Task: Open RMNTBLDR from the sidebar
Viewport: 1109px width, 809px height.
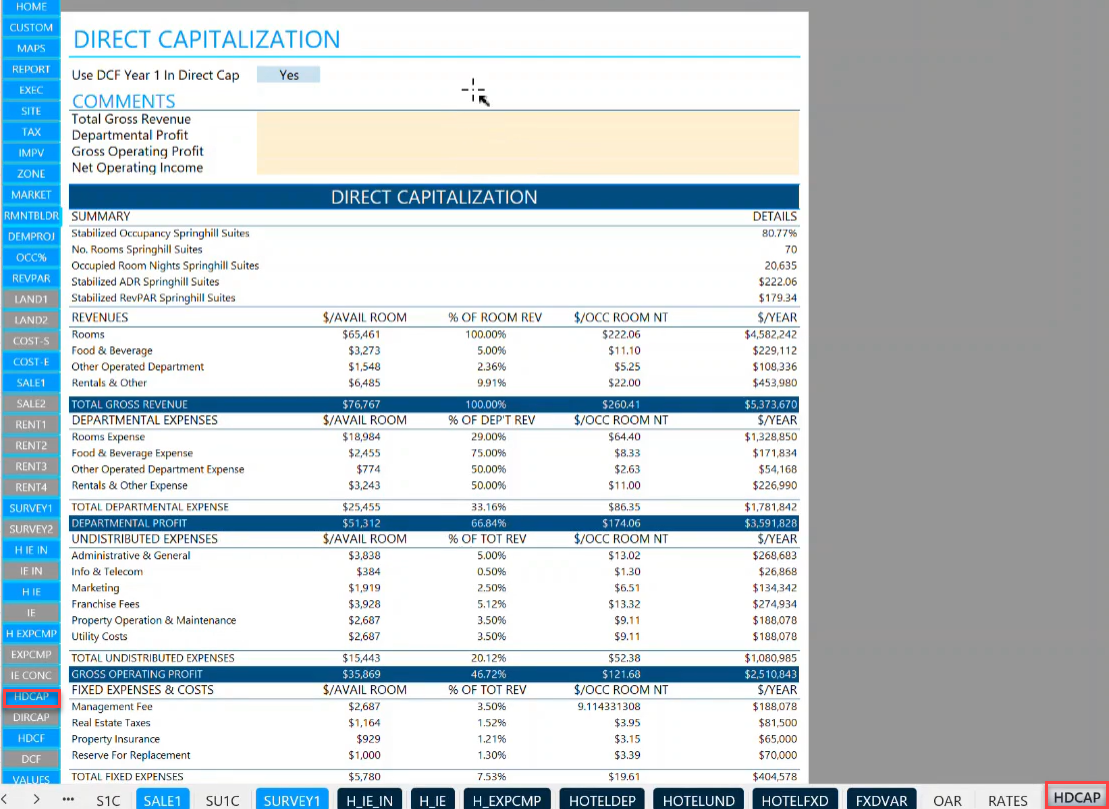Action: [30, 215]
